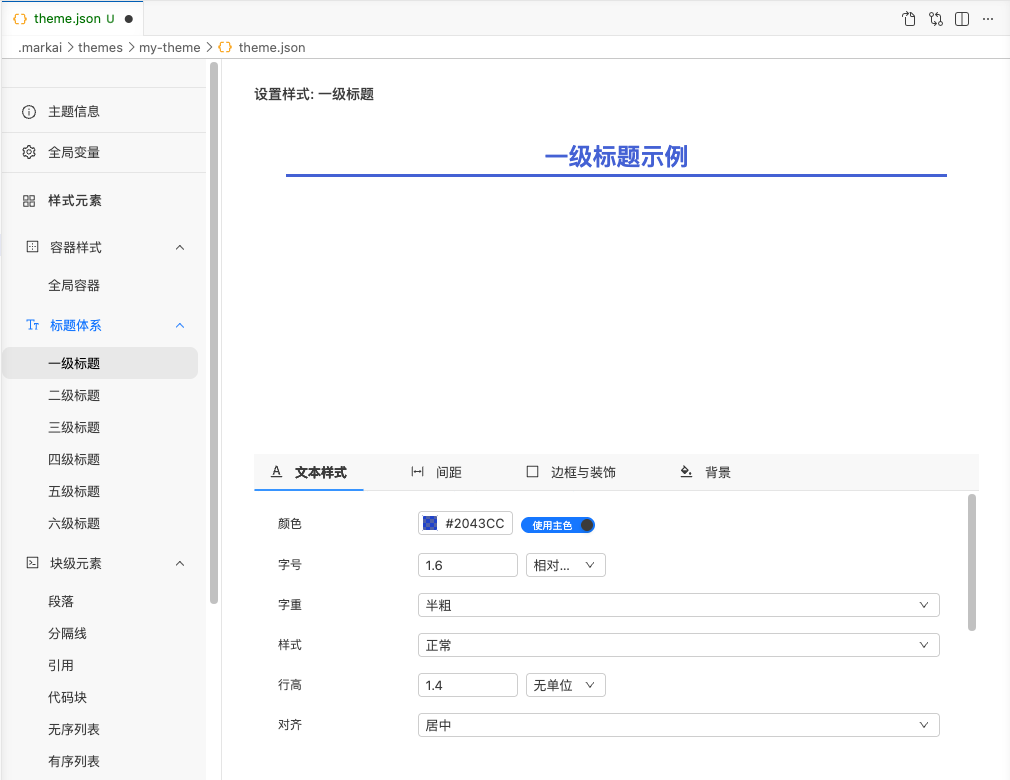Select 一级标题 in the sidebar

click(x=100, y=363)
